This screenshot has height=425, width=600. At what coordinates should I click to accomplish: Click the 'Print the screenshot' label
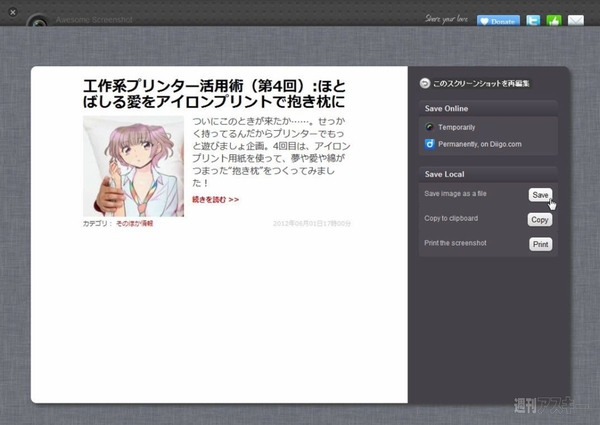coord(455,243)
